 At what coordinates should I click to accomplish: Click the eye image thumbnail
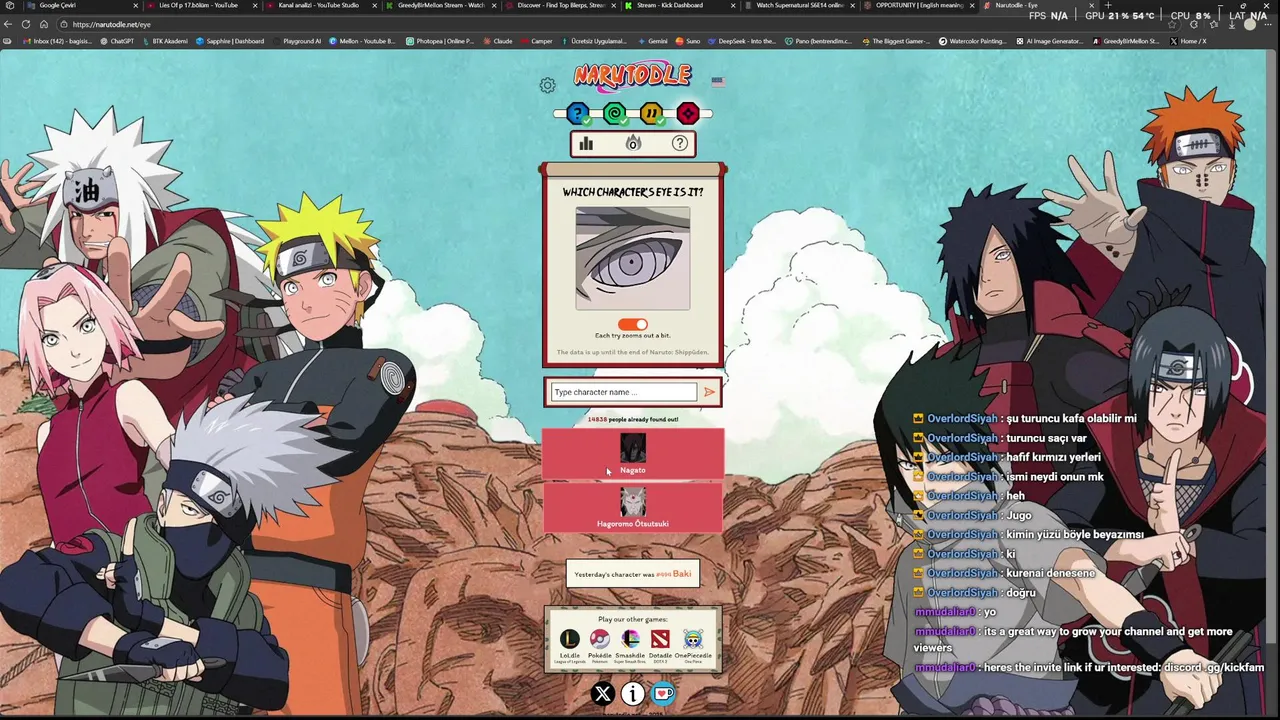click(x=633, y=258)
